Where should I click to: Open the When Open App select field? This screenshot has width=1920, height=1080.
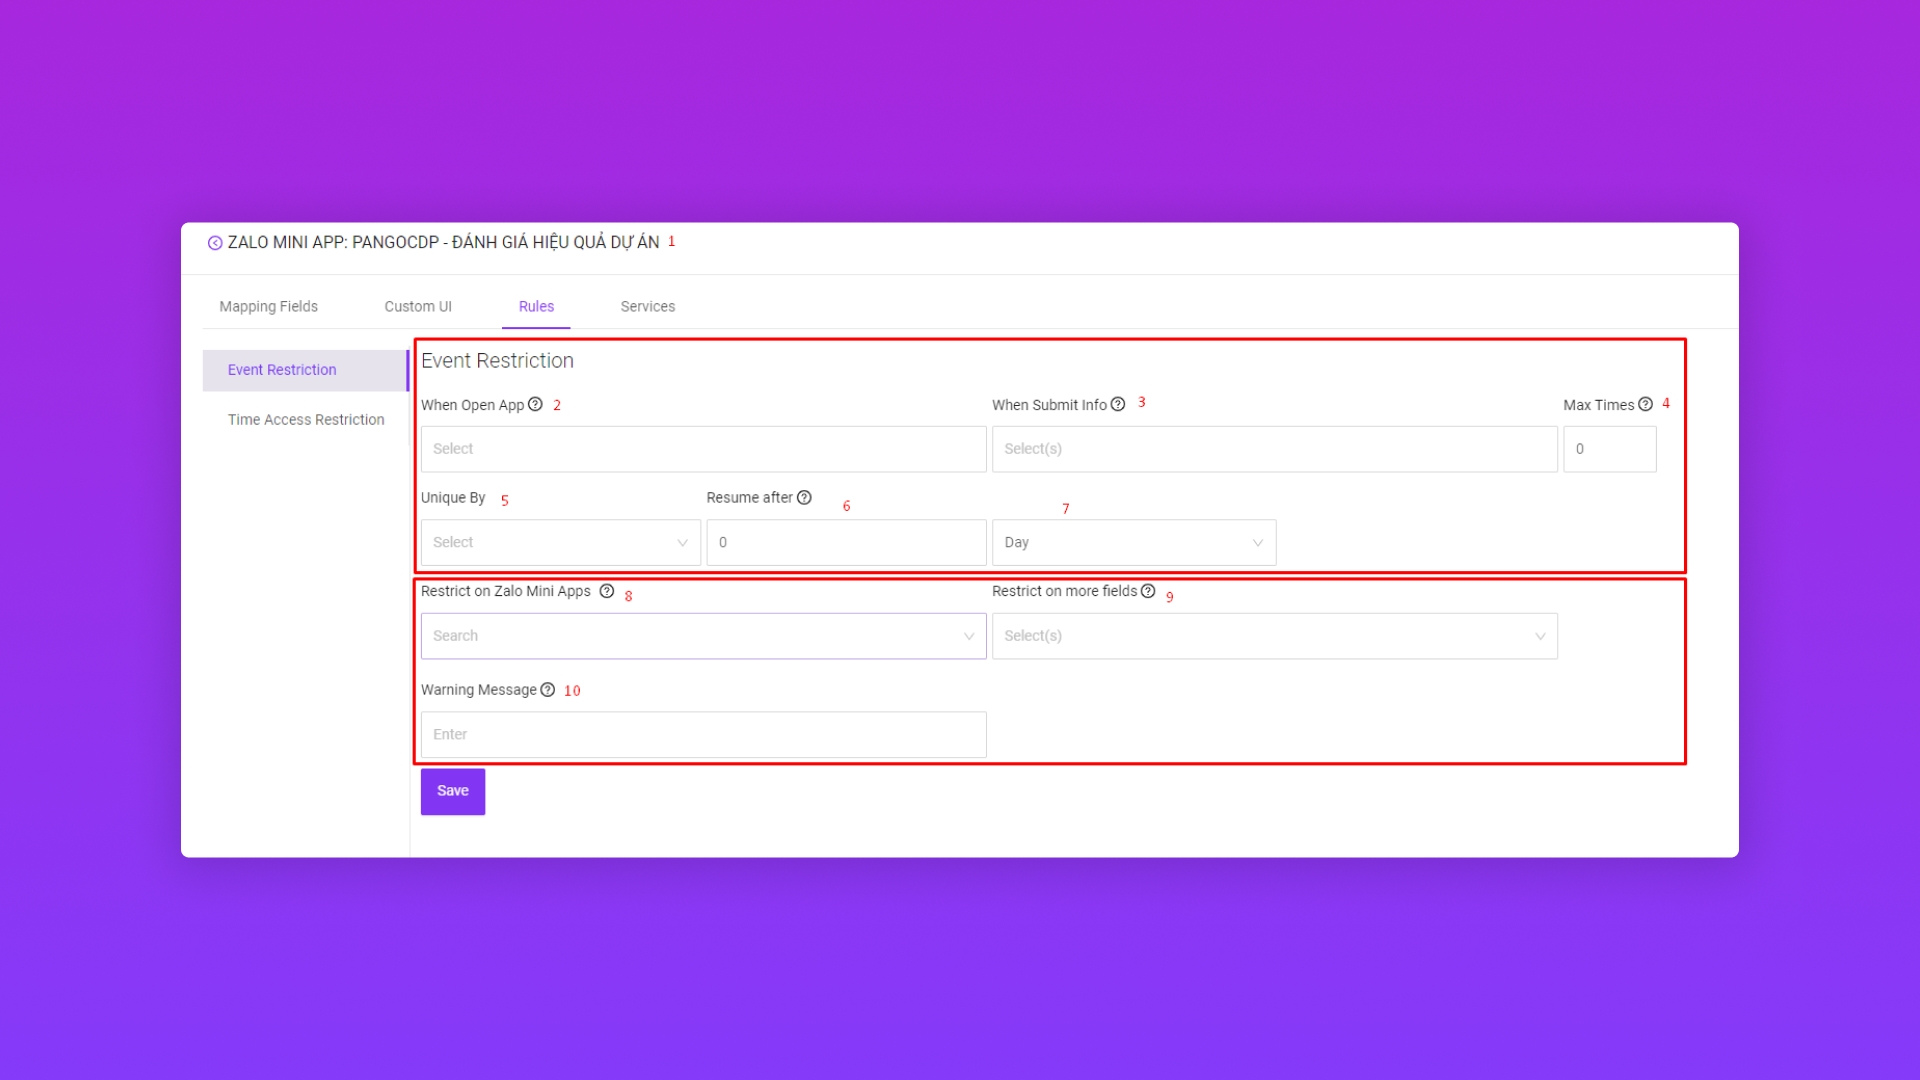pos(703,449)
